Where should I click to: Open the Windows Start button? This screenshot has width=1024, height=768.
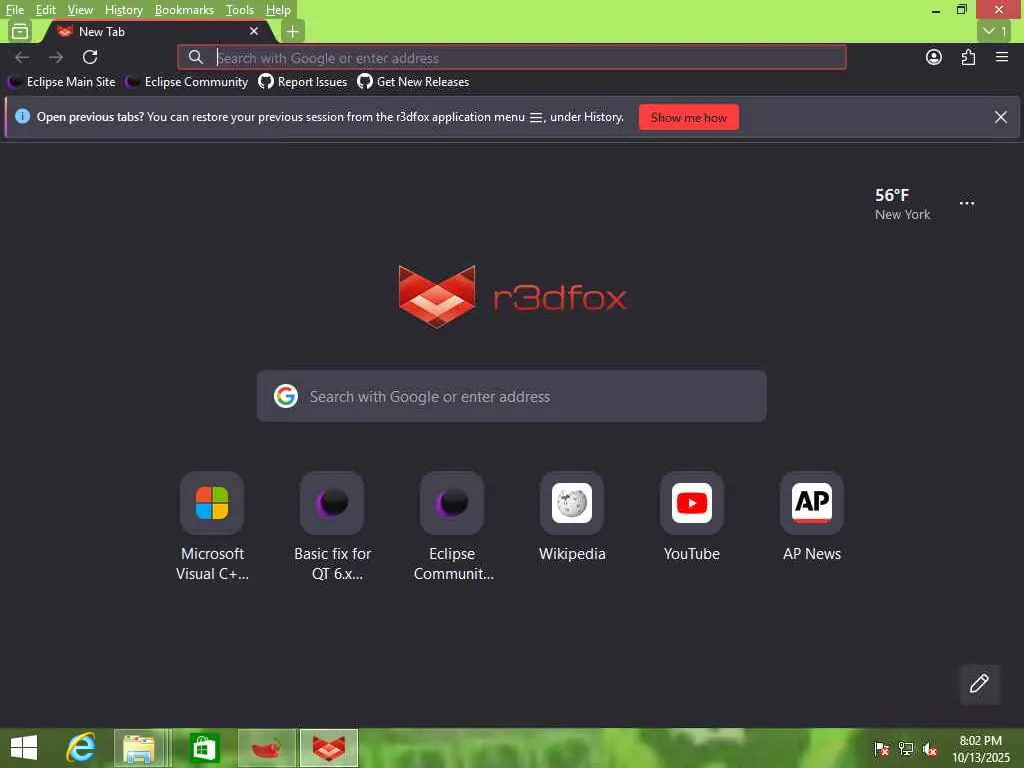[24, 748]
